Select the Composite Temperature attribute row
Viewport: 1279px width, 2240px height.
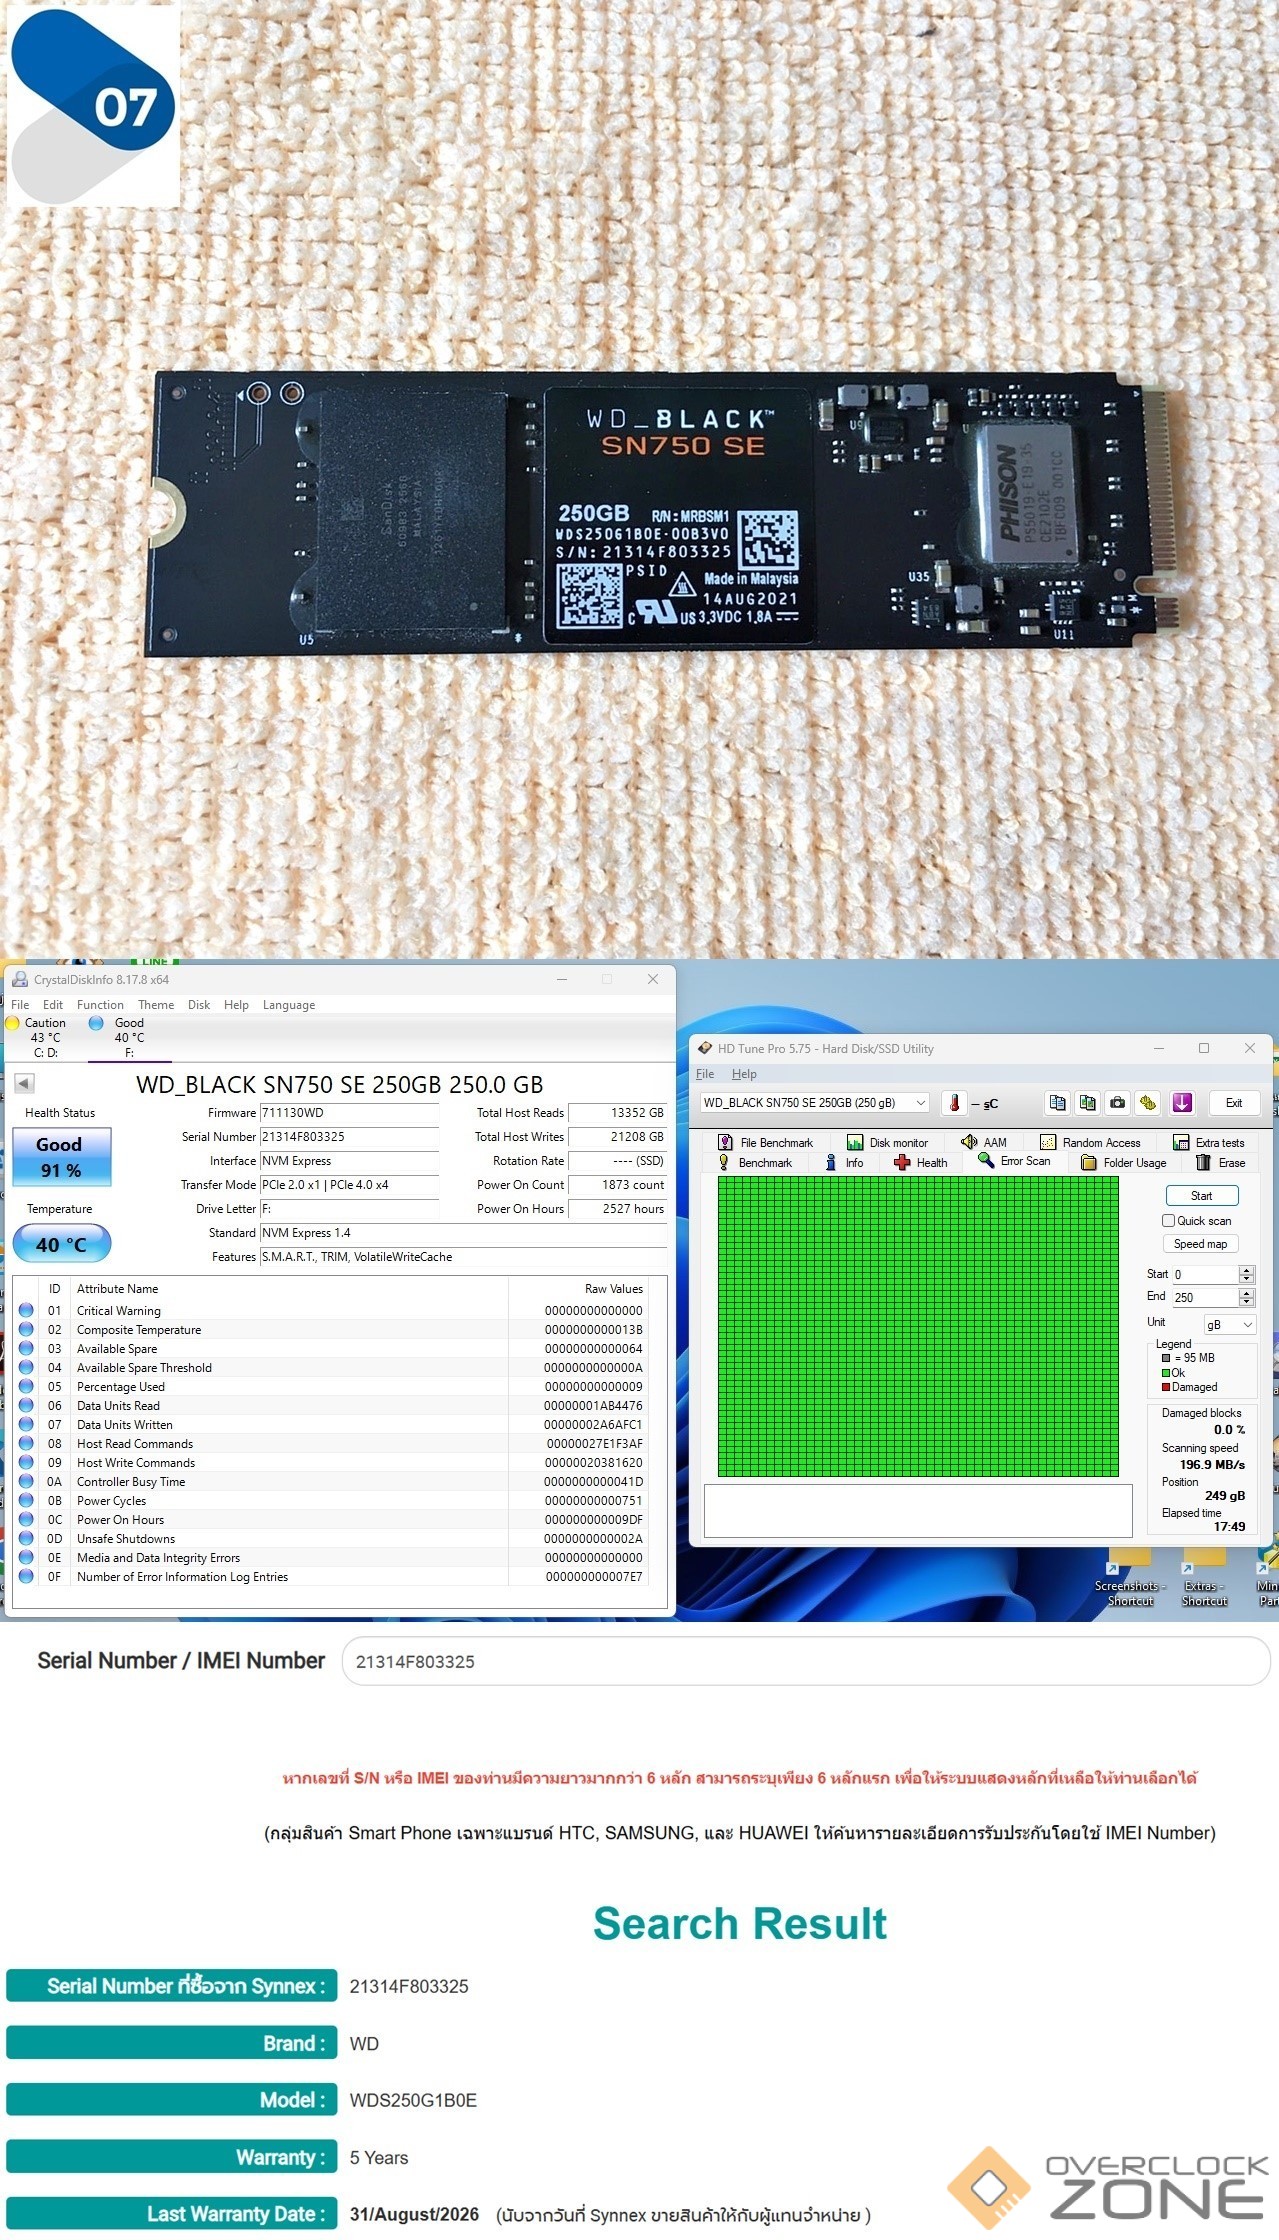click(331, 1329)
